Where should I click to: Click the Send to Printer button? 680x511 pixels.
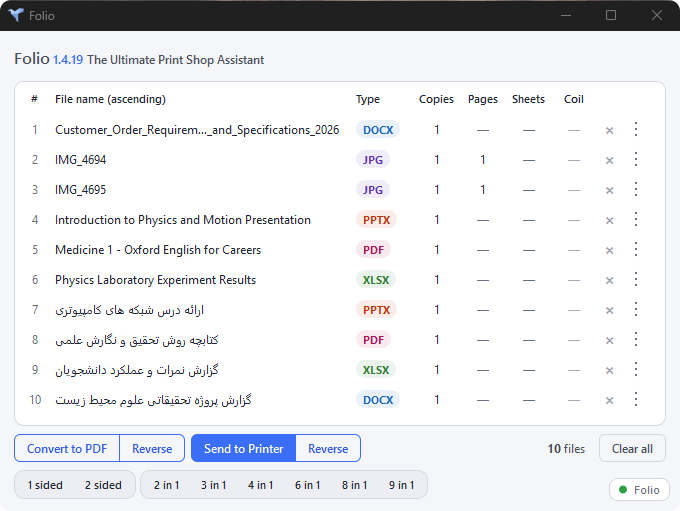click(x=243, y=449)
